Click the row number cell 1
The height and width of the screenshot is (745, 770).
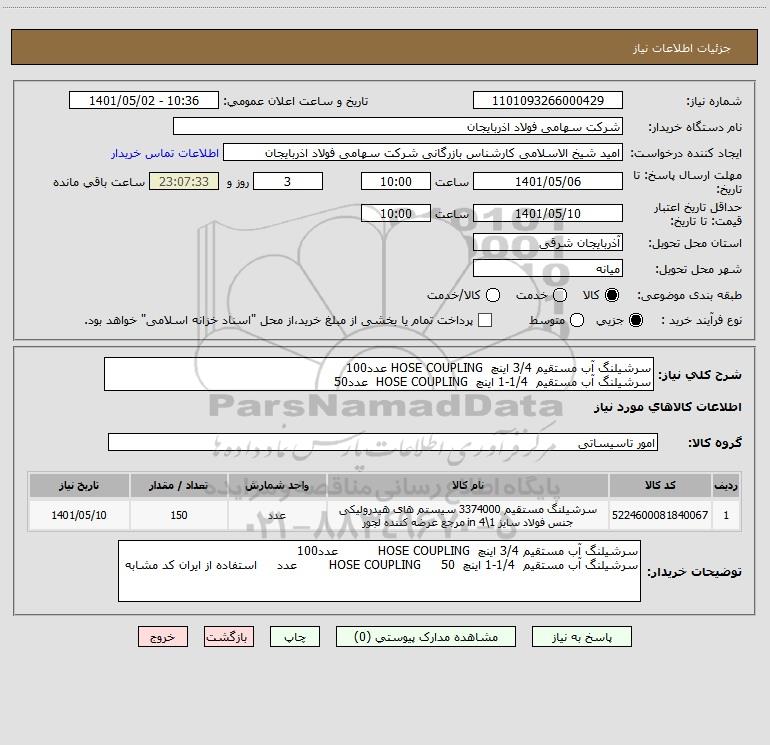[x=726, y=515]
